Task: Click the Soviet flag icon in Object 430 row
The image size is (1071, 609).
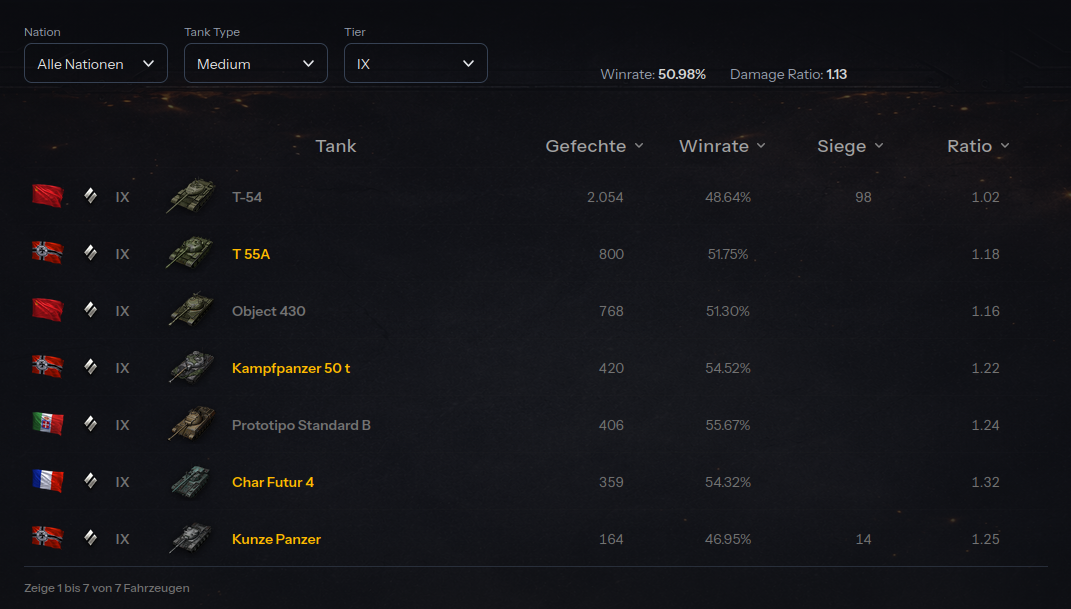Action: pyautogui.click(x=47, y=310)
